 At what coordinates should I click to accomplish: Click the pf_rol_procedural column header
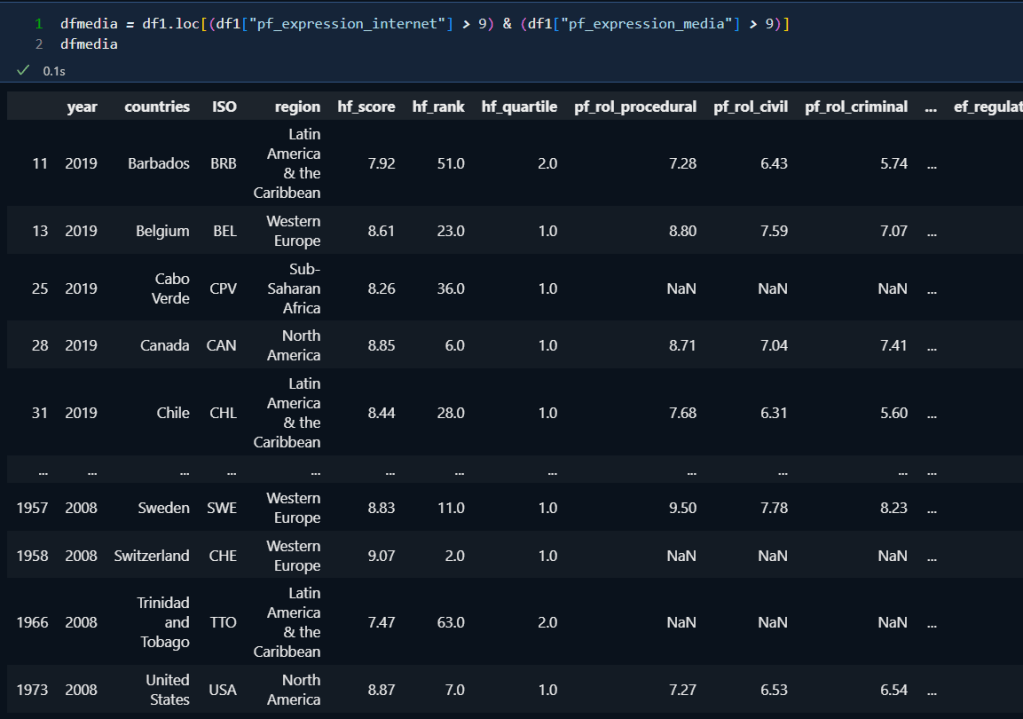[x=635, y=107]
